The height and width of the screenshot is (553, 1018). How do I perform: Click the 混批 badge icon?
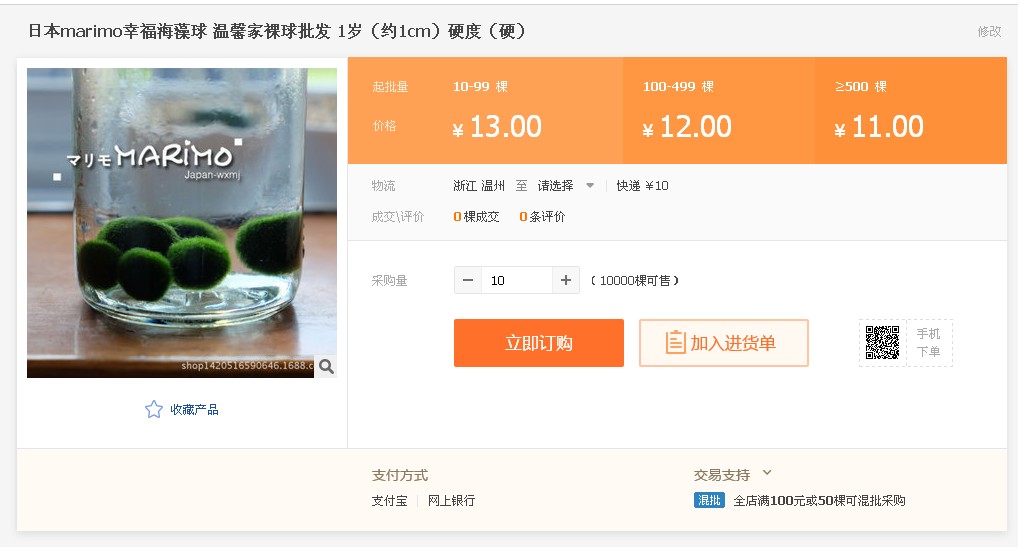tap(708, 500)
